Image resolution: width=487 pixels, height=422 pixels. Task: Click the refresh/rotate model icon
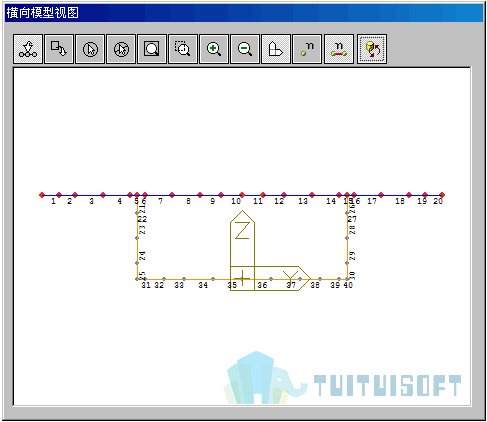point(372,49)
